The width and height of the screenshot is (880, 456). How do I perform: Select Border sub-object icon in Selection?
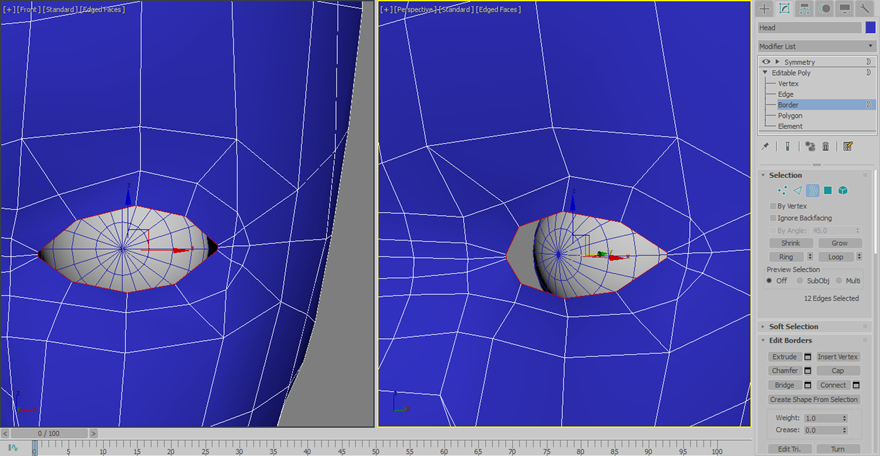click(x=813, y=191)
